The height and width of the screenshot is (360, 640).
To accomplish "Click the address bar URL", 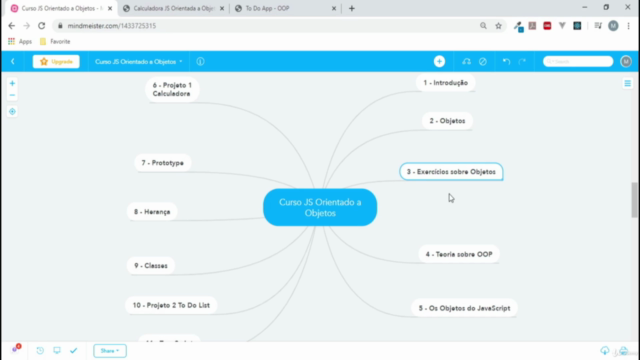I will coord(111,26).
